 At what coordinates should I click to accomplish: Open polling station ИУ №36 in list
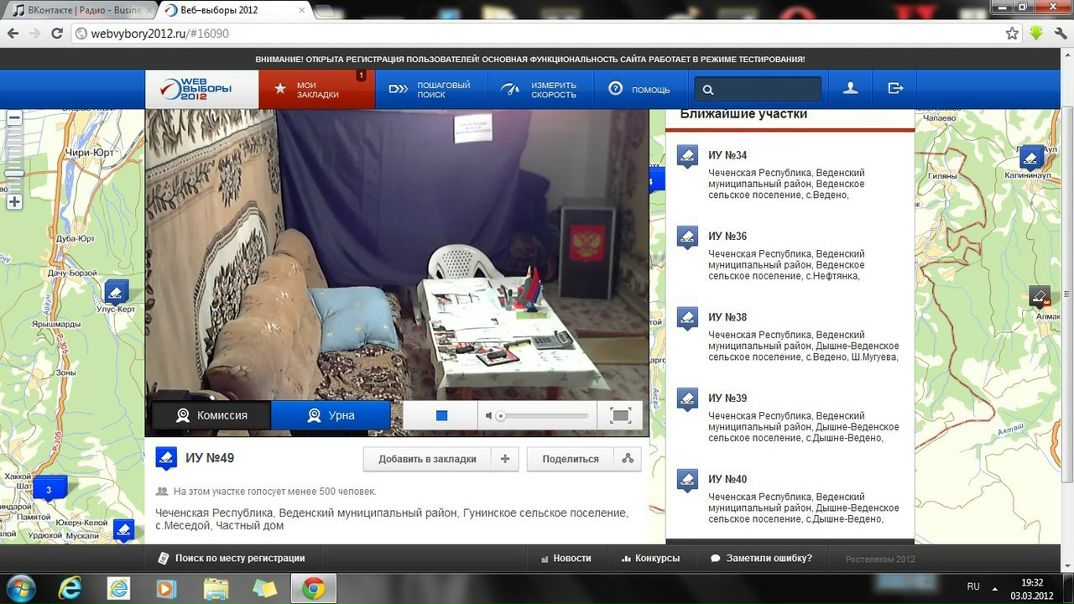pyautogui.click(x=727, y=237)
